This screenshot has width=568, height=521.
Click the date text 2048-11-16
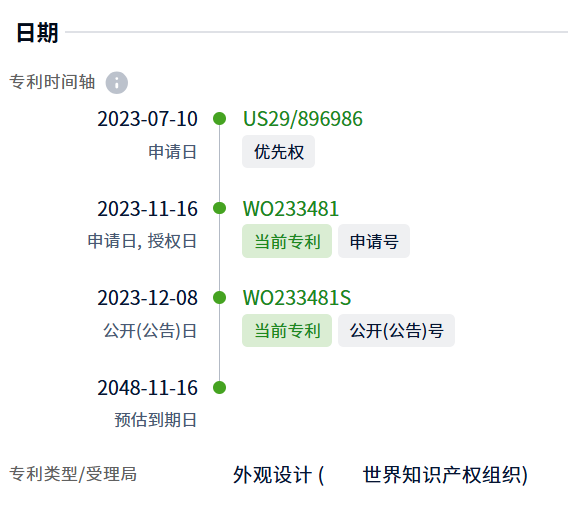[x=147, y=388]
